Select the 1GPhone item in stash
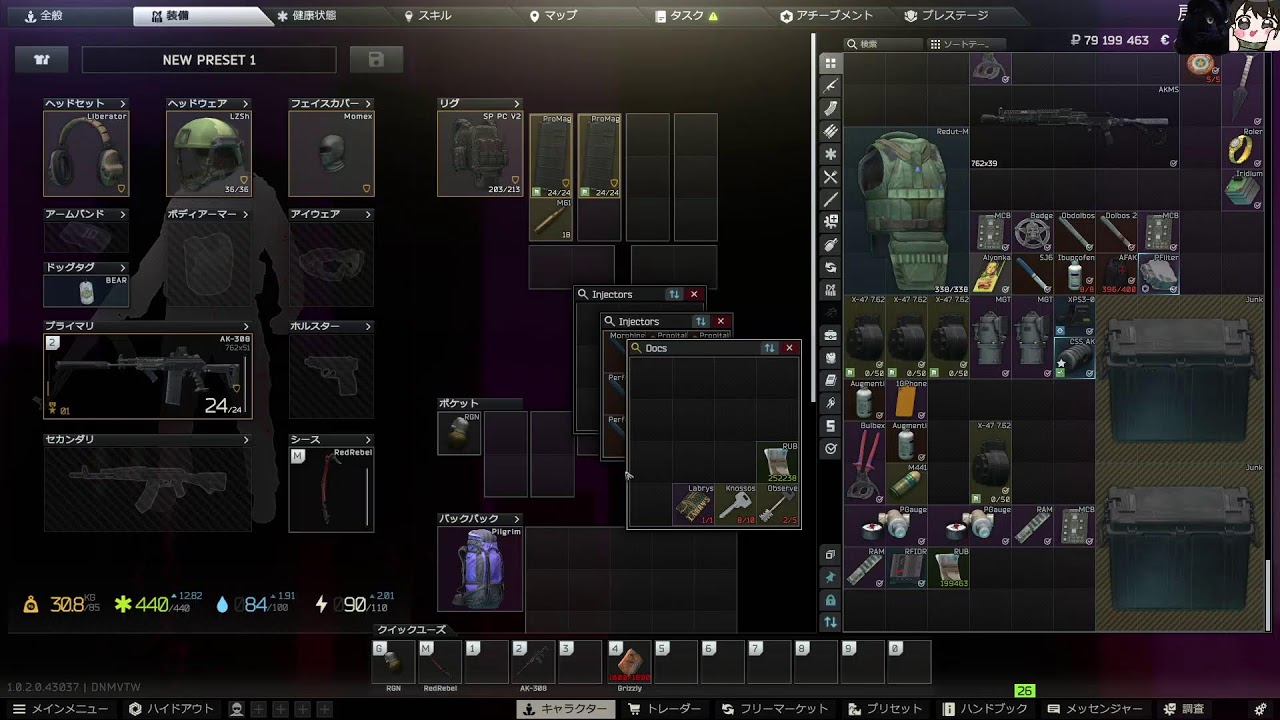The width and height of the screenshot is (1280, 720). coord(908,400)
